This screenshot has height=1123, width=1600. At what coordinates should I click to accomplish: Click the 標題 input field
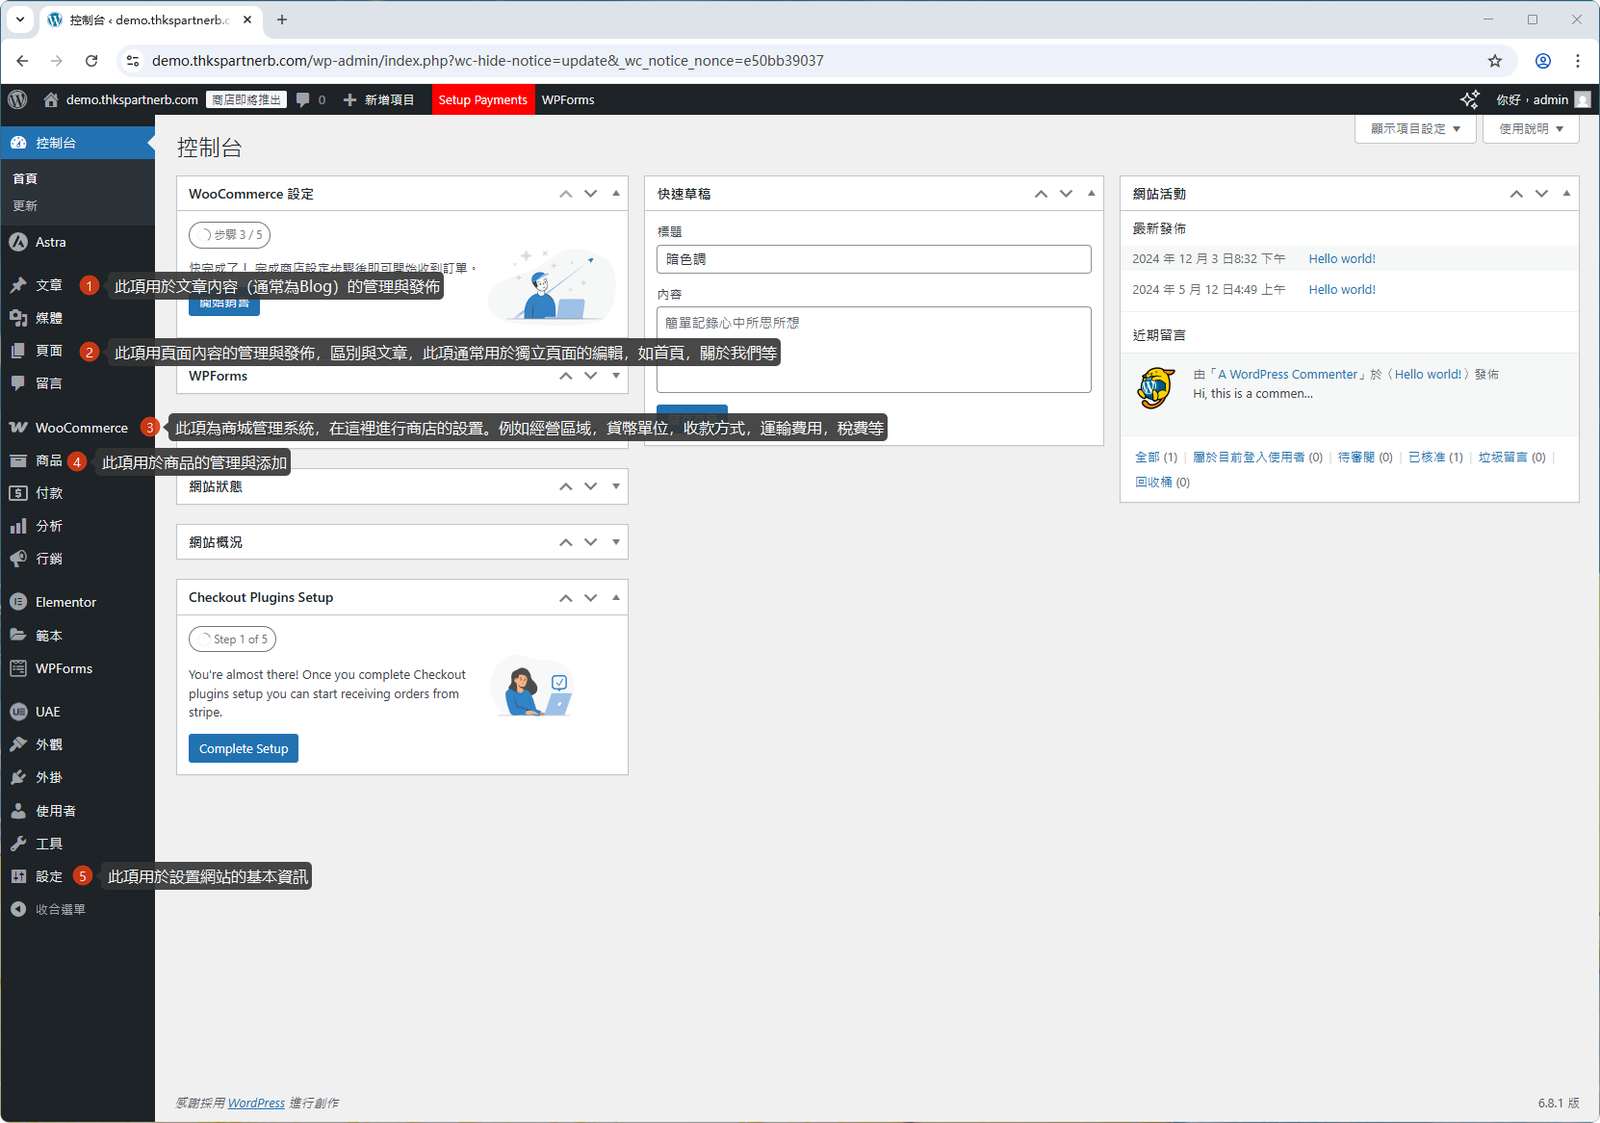click(x=874, y=259)
